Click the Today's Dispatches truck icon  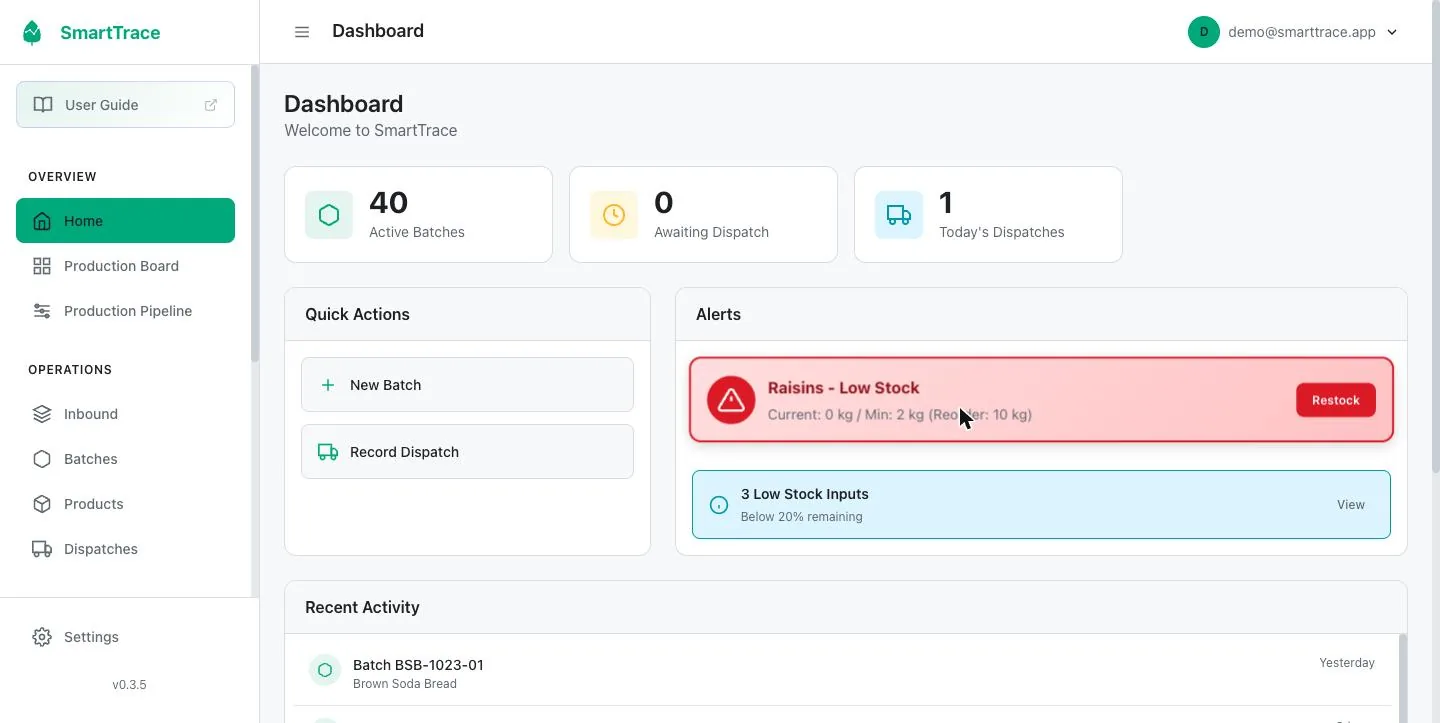899,215
